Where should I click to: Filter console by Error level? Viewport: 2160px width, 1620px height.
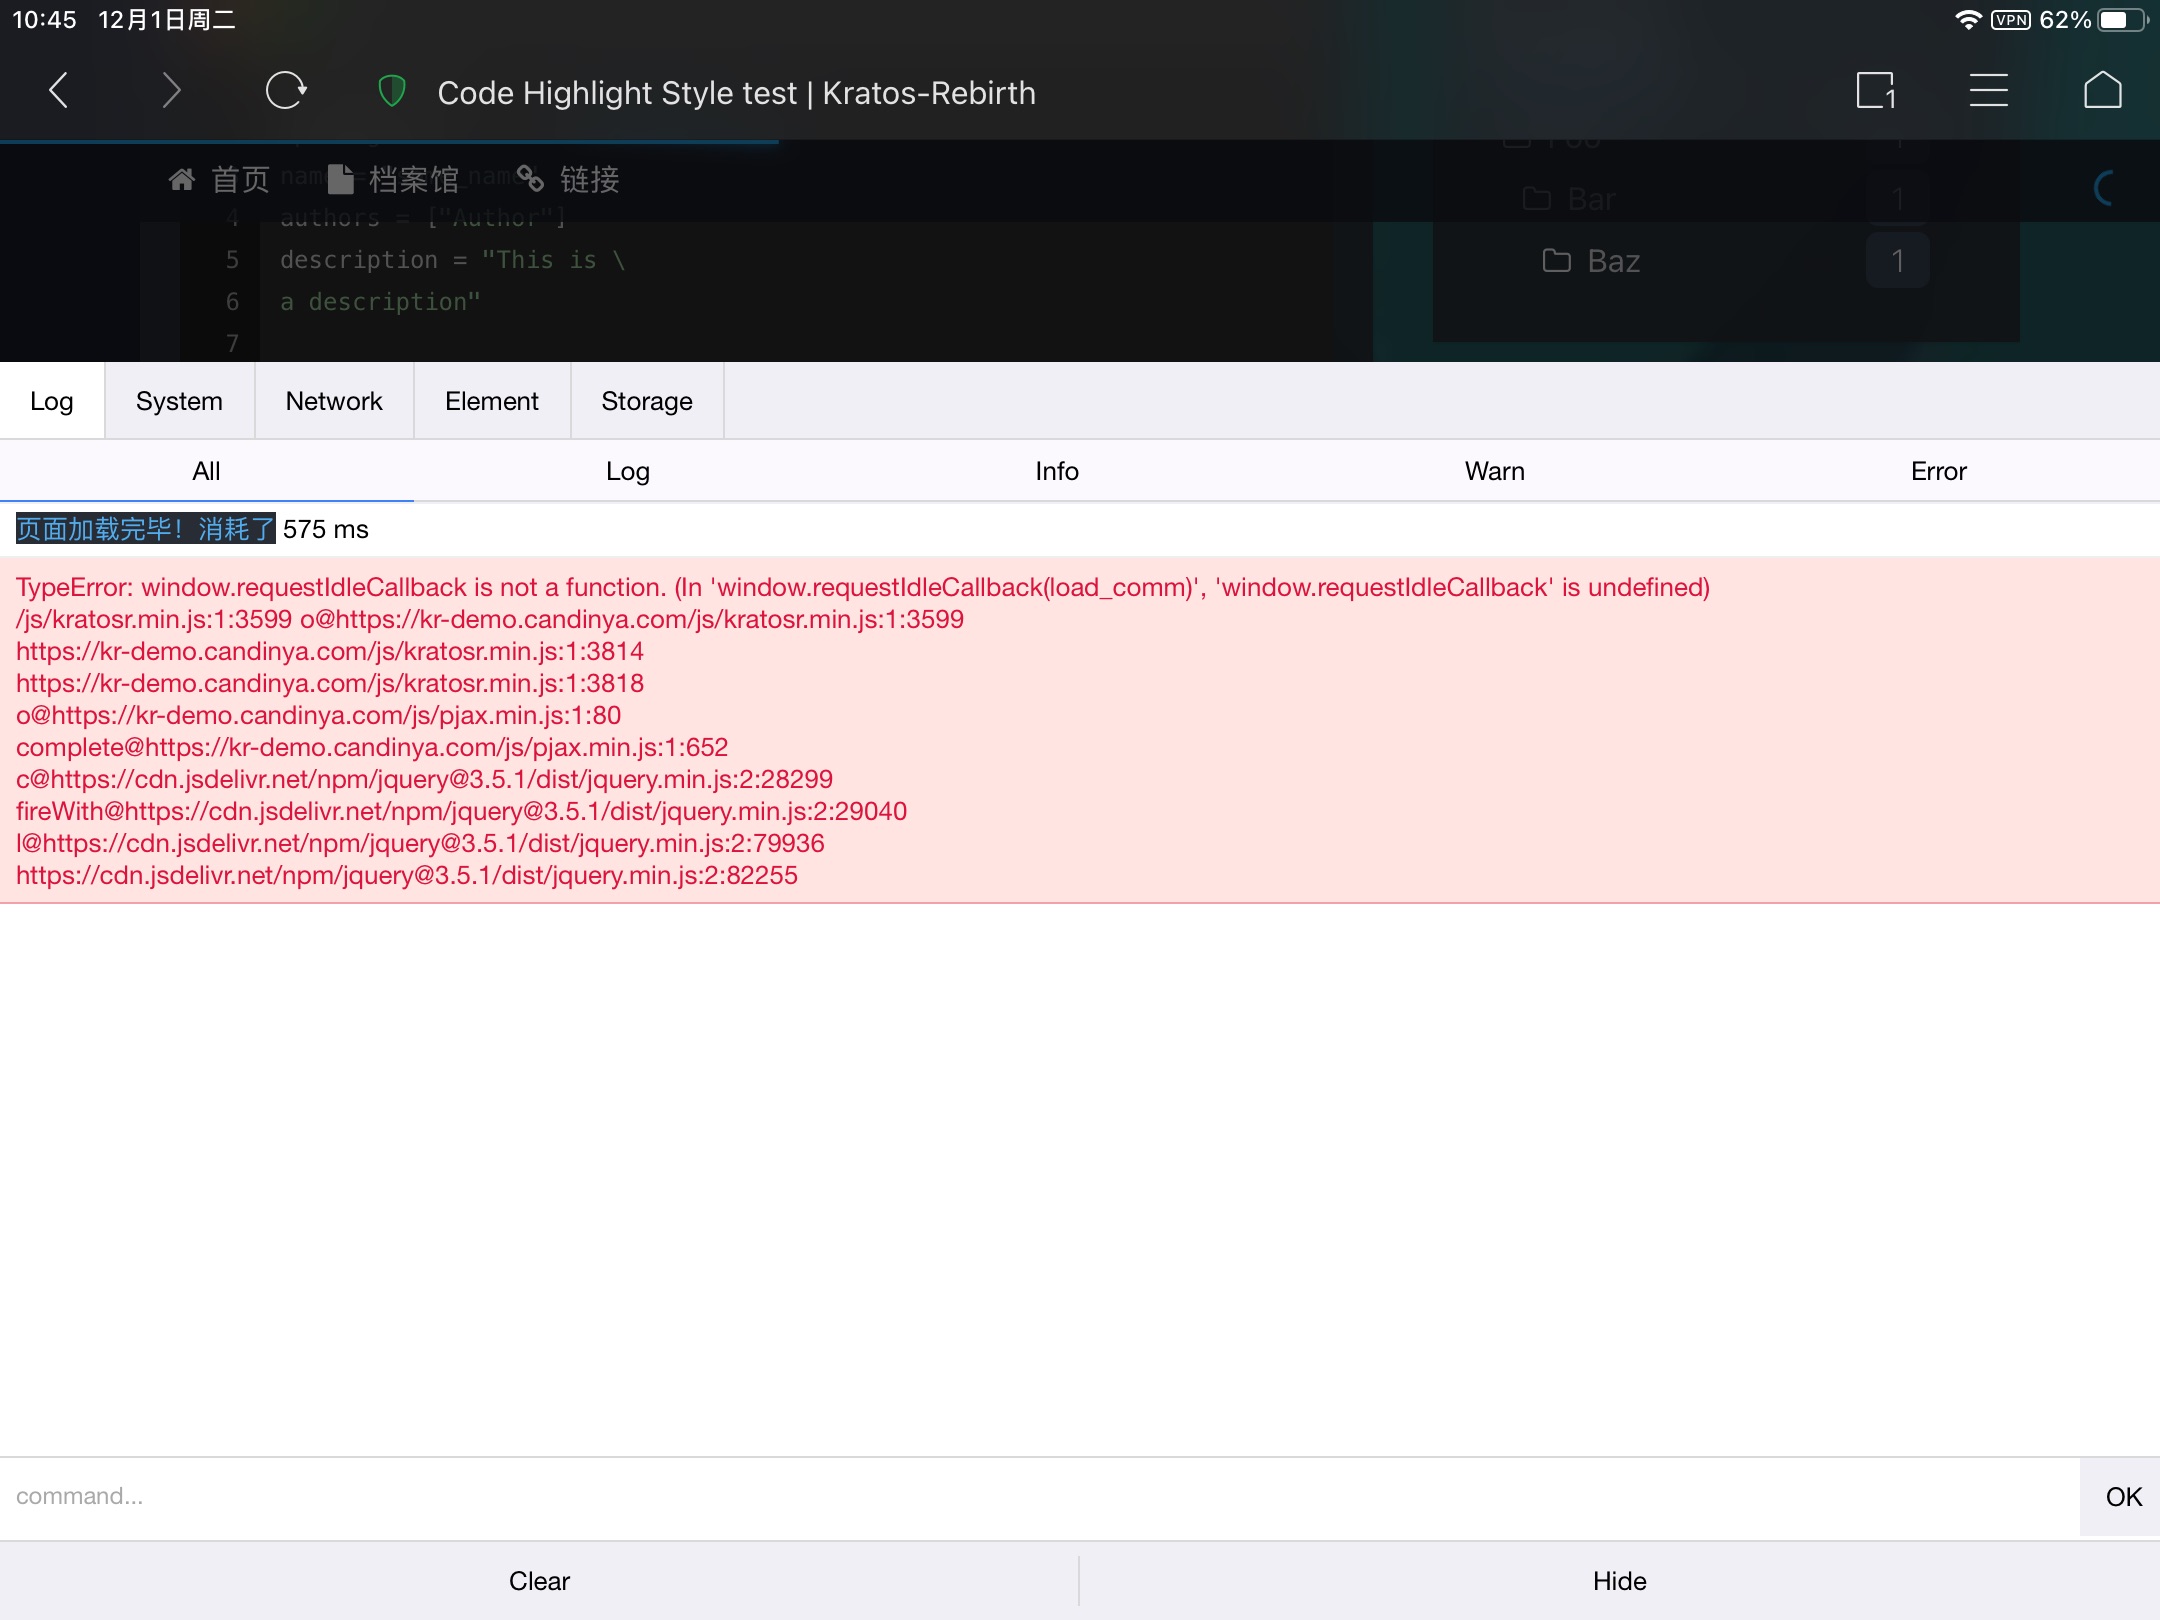tap(1938, 471)
